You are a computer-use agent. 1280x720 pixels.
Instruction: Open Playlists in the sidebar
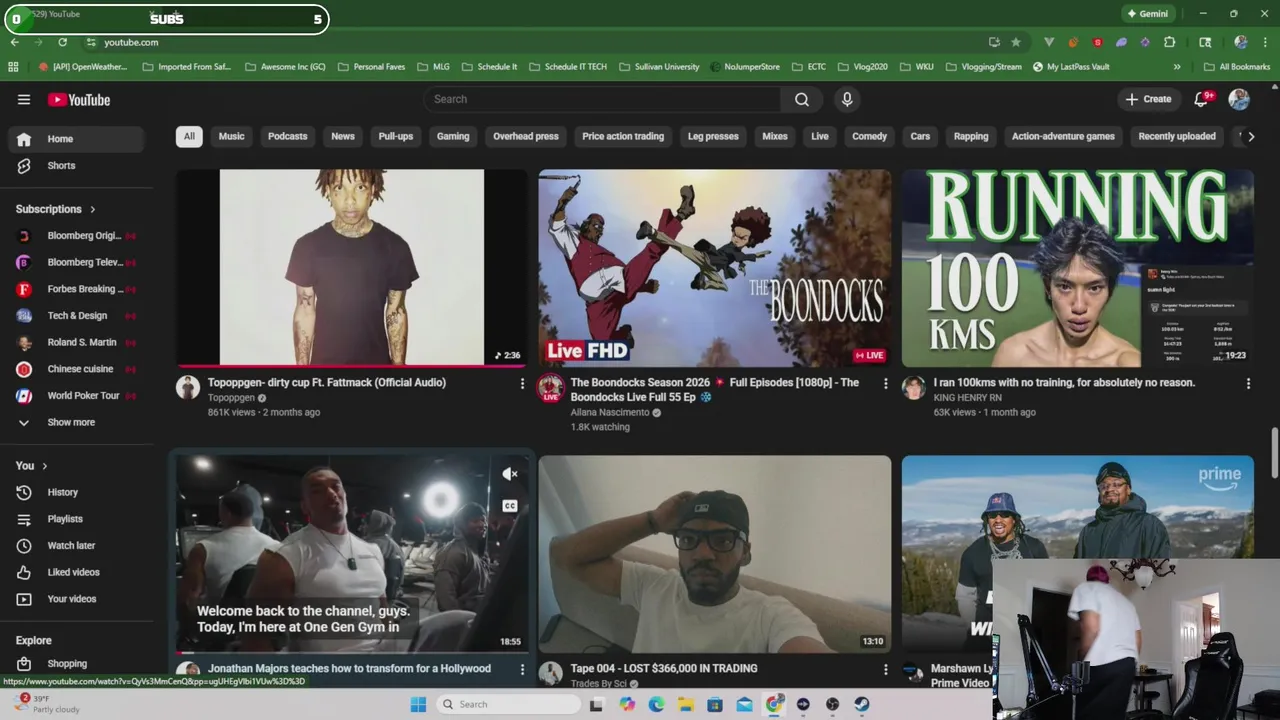(76, 519)
